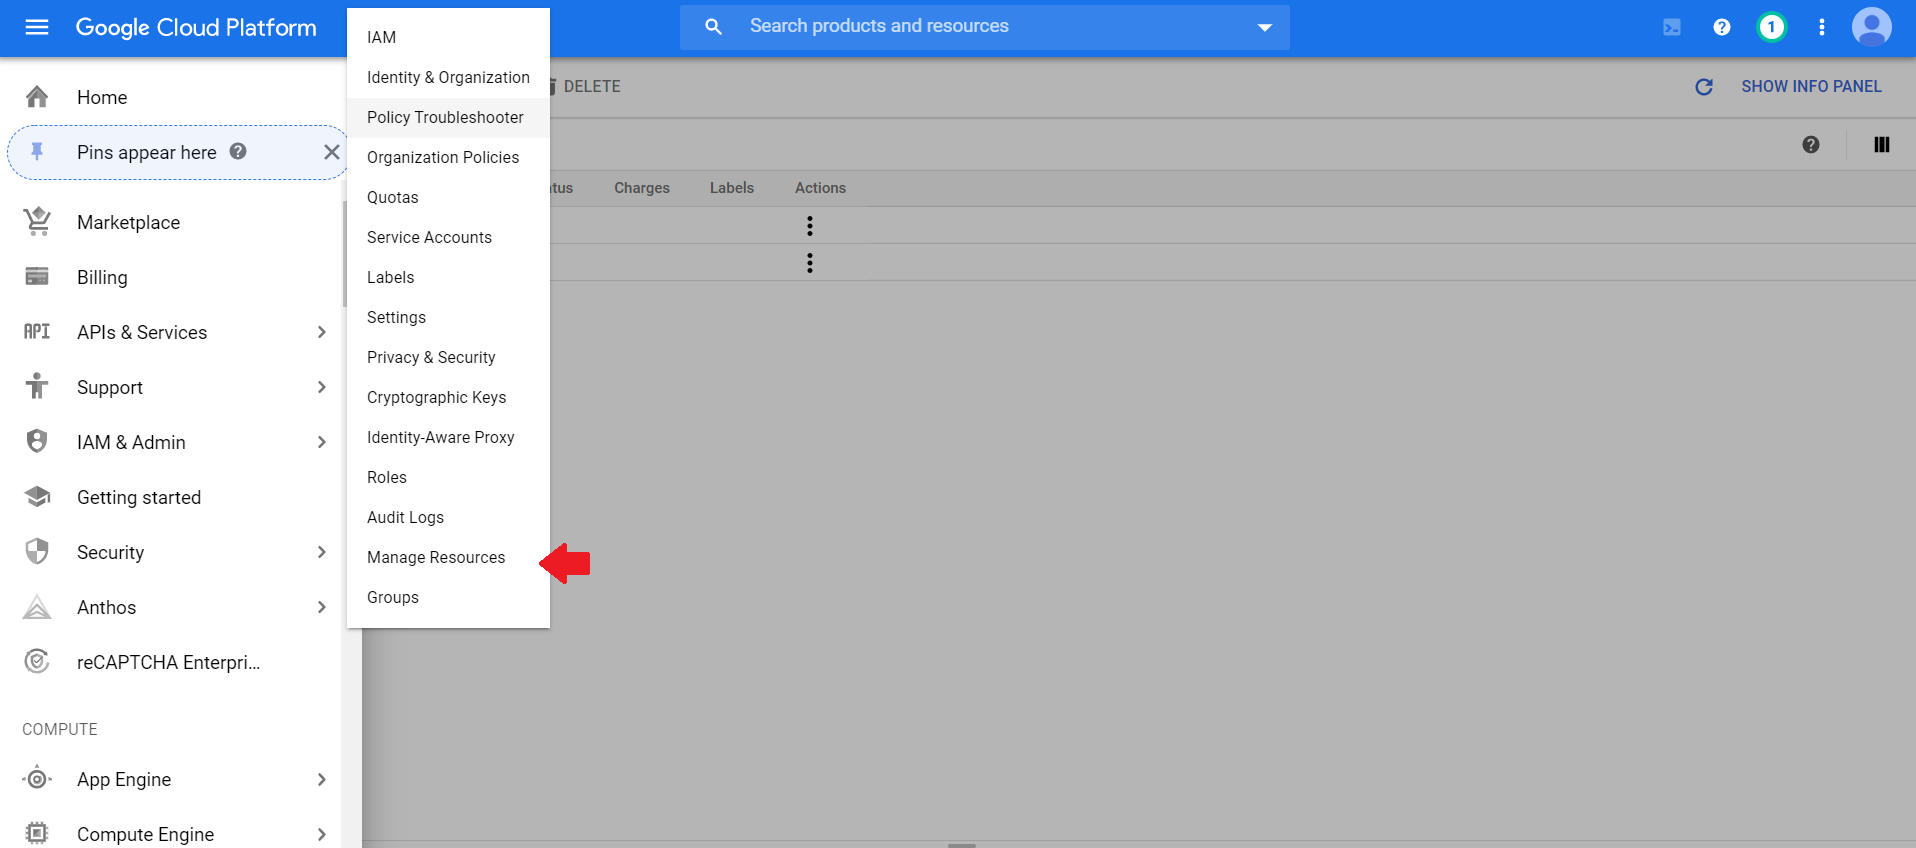This screenshot has width=1916, height=848.
Task: Click the reCAPTCHA Enterprise icon
Action: pyautogui.click(x=37, y=661)
